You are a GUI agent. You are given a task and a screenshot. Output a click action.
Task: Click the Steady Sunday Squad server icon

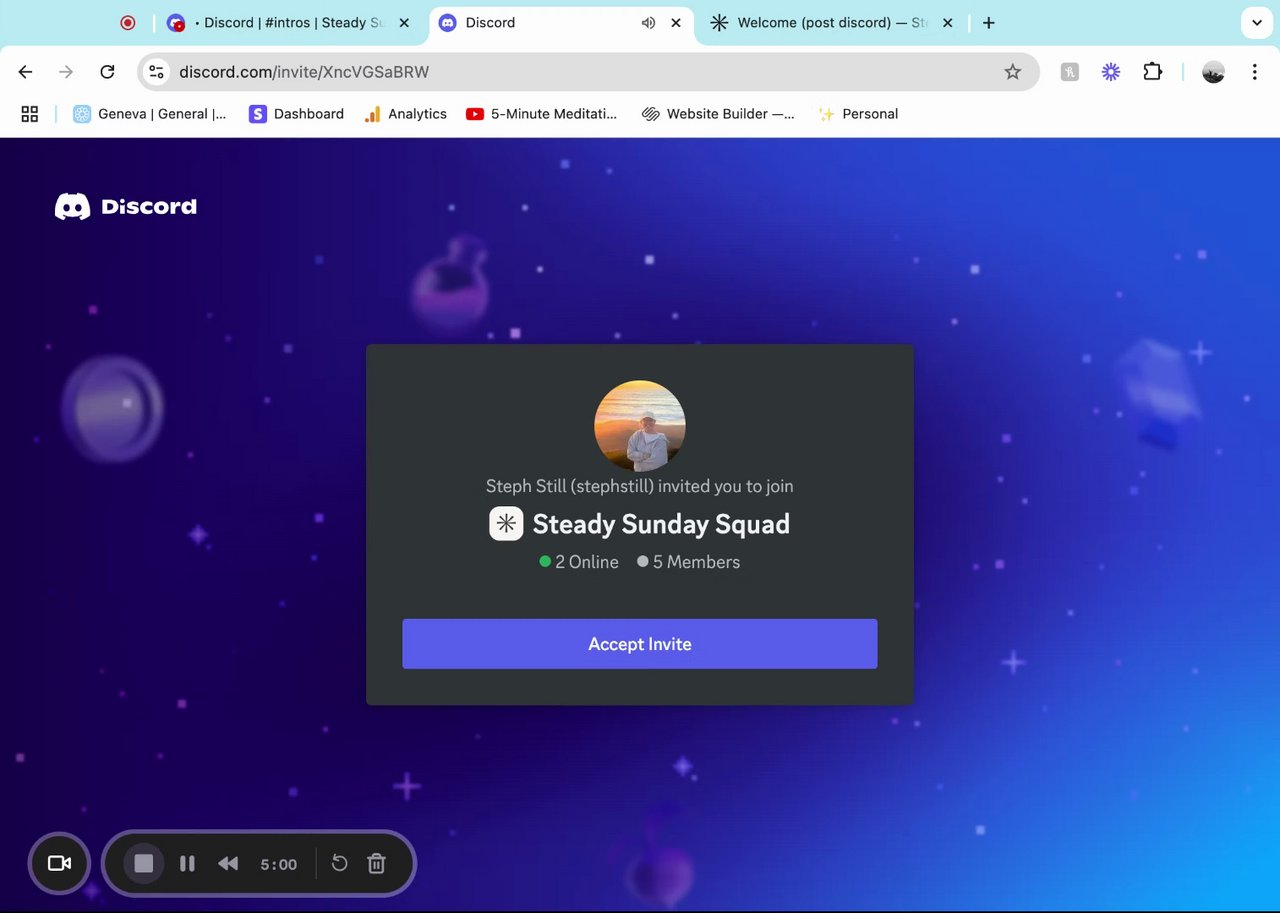pos(506,524)
